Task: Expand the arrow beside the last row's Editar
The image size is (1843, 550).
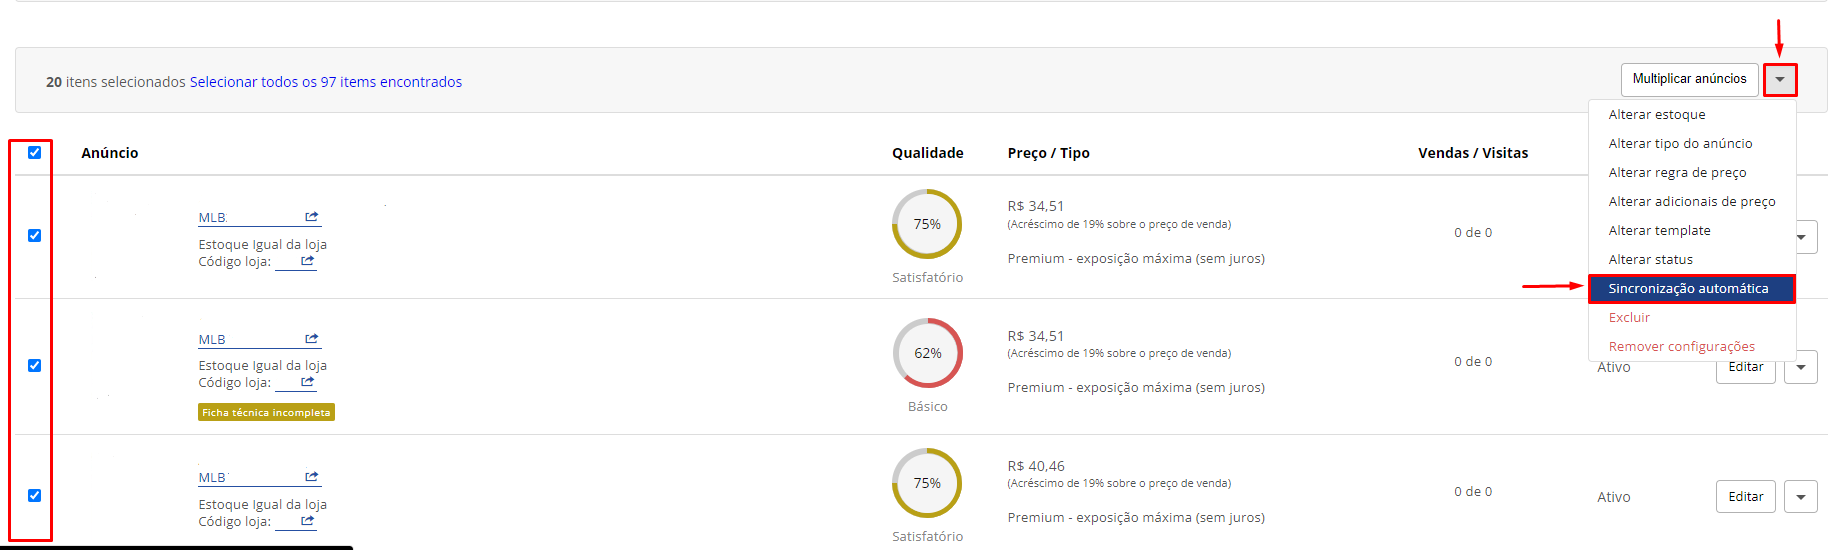Action: (x=1801, y=497)
